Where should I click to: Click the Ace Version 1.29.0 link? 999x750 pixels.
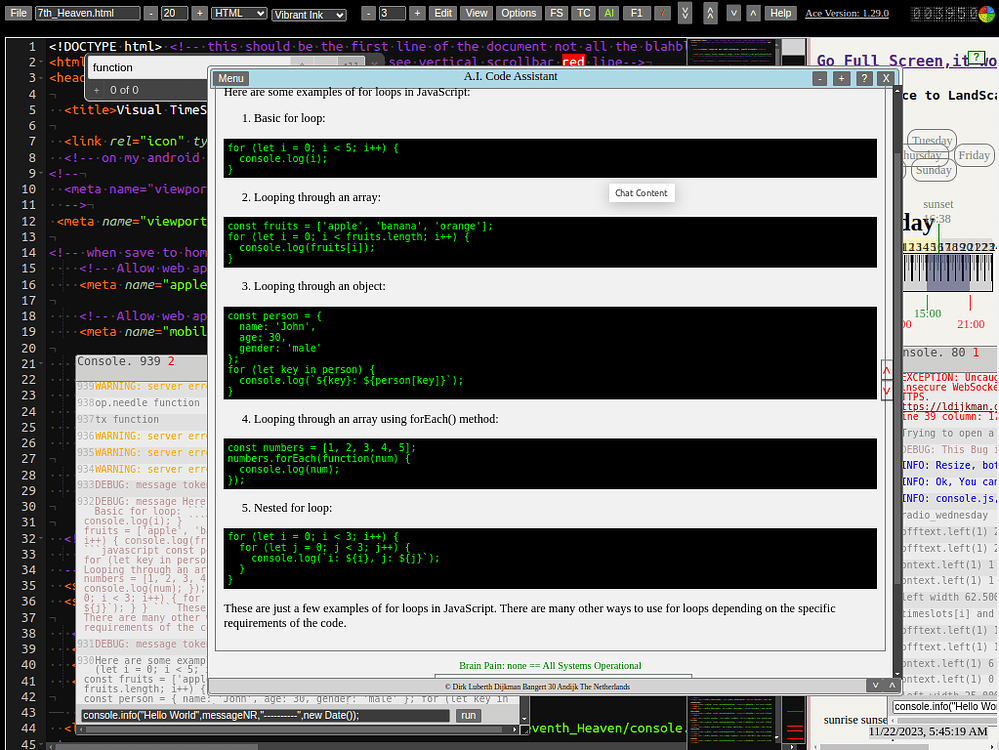click(846, 13)
